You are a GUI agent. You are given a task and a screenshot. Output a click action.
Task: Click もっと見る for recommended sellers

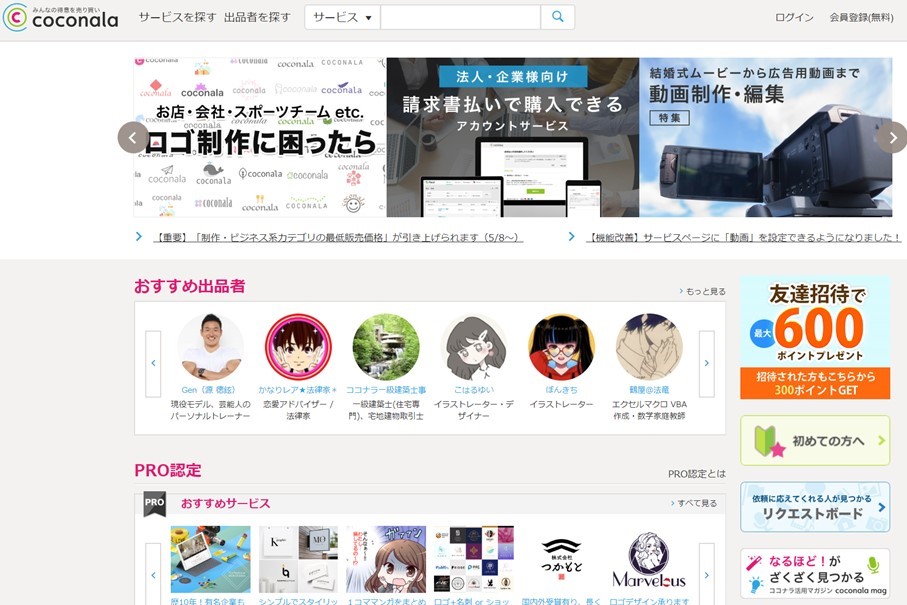point(705,292)
